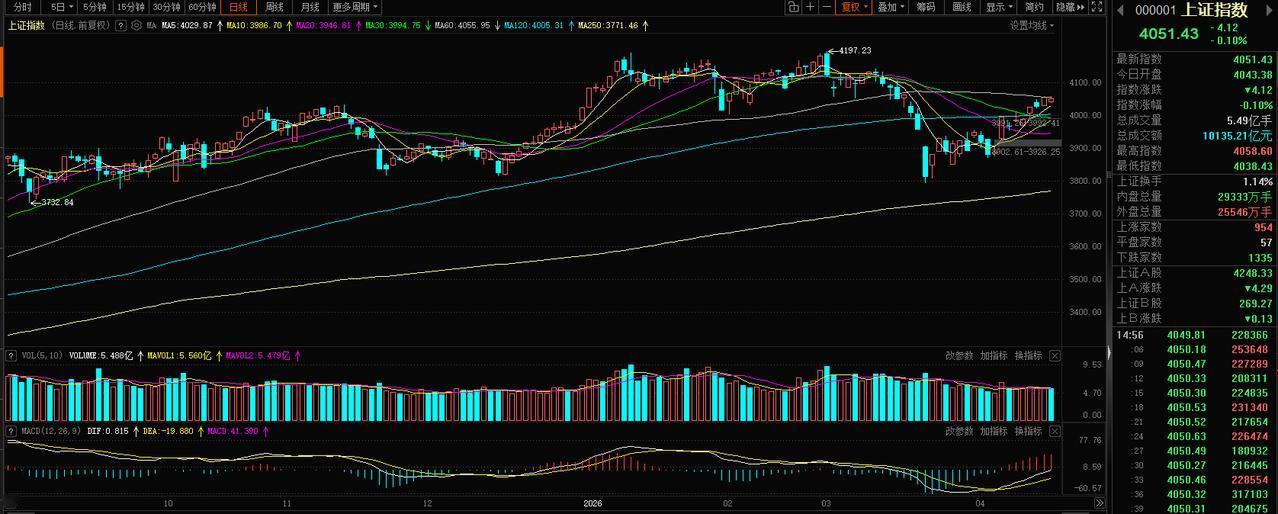Close the MACD indicator panel
This screenshot has height=514, width=1278.
tap(1054, 431)
